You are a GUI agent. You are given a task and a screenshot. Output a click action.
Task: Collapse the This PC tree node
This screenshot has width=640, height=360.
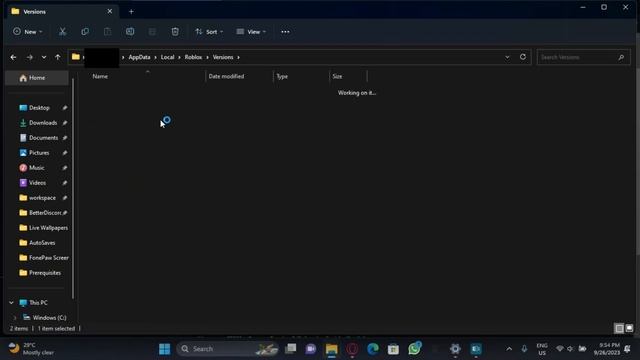(11, 303)
